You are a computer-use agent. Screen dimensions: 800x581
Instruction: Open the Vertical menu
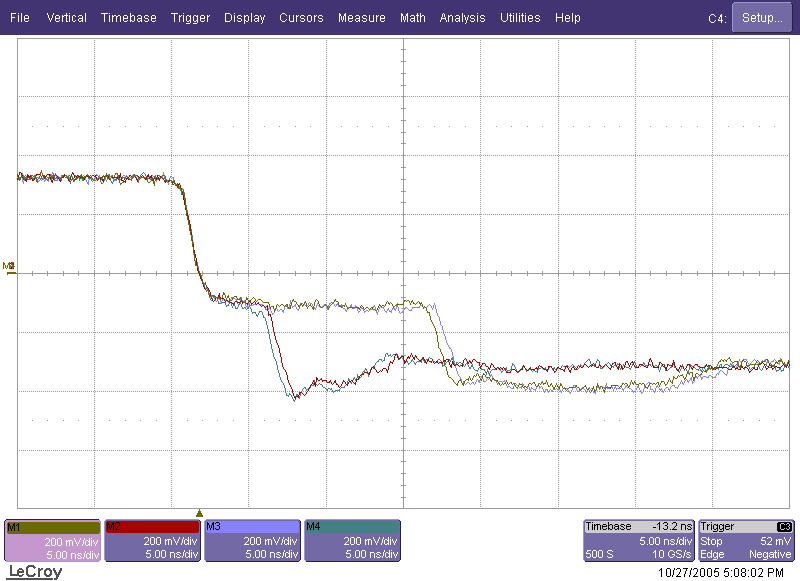click(66, 18)
